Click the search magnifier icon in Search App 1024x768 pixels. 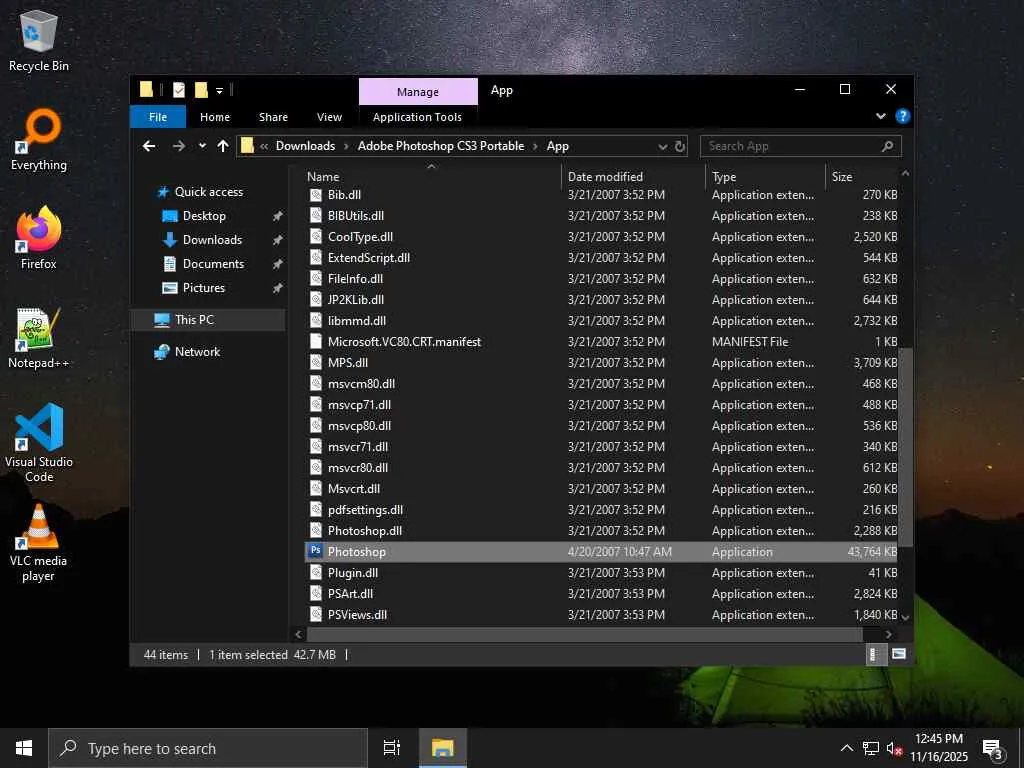click(x=887, y=146)
